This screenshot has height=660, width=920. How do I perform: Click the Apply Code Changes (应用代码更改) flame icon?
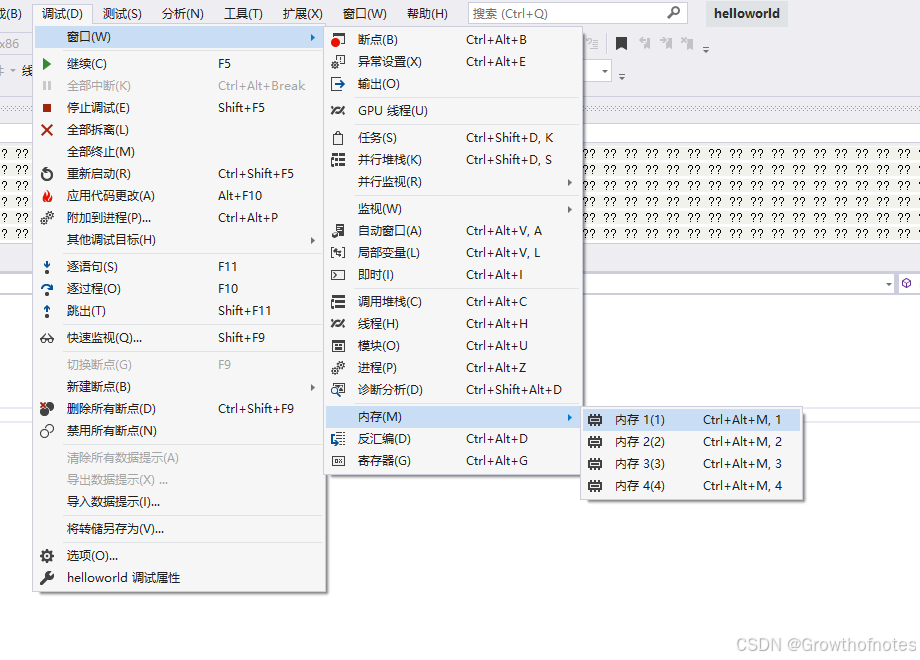pyautogui.click(x=47, y=196)
